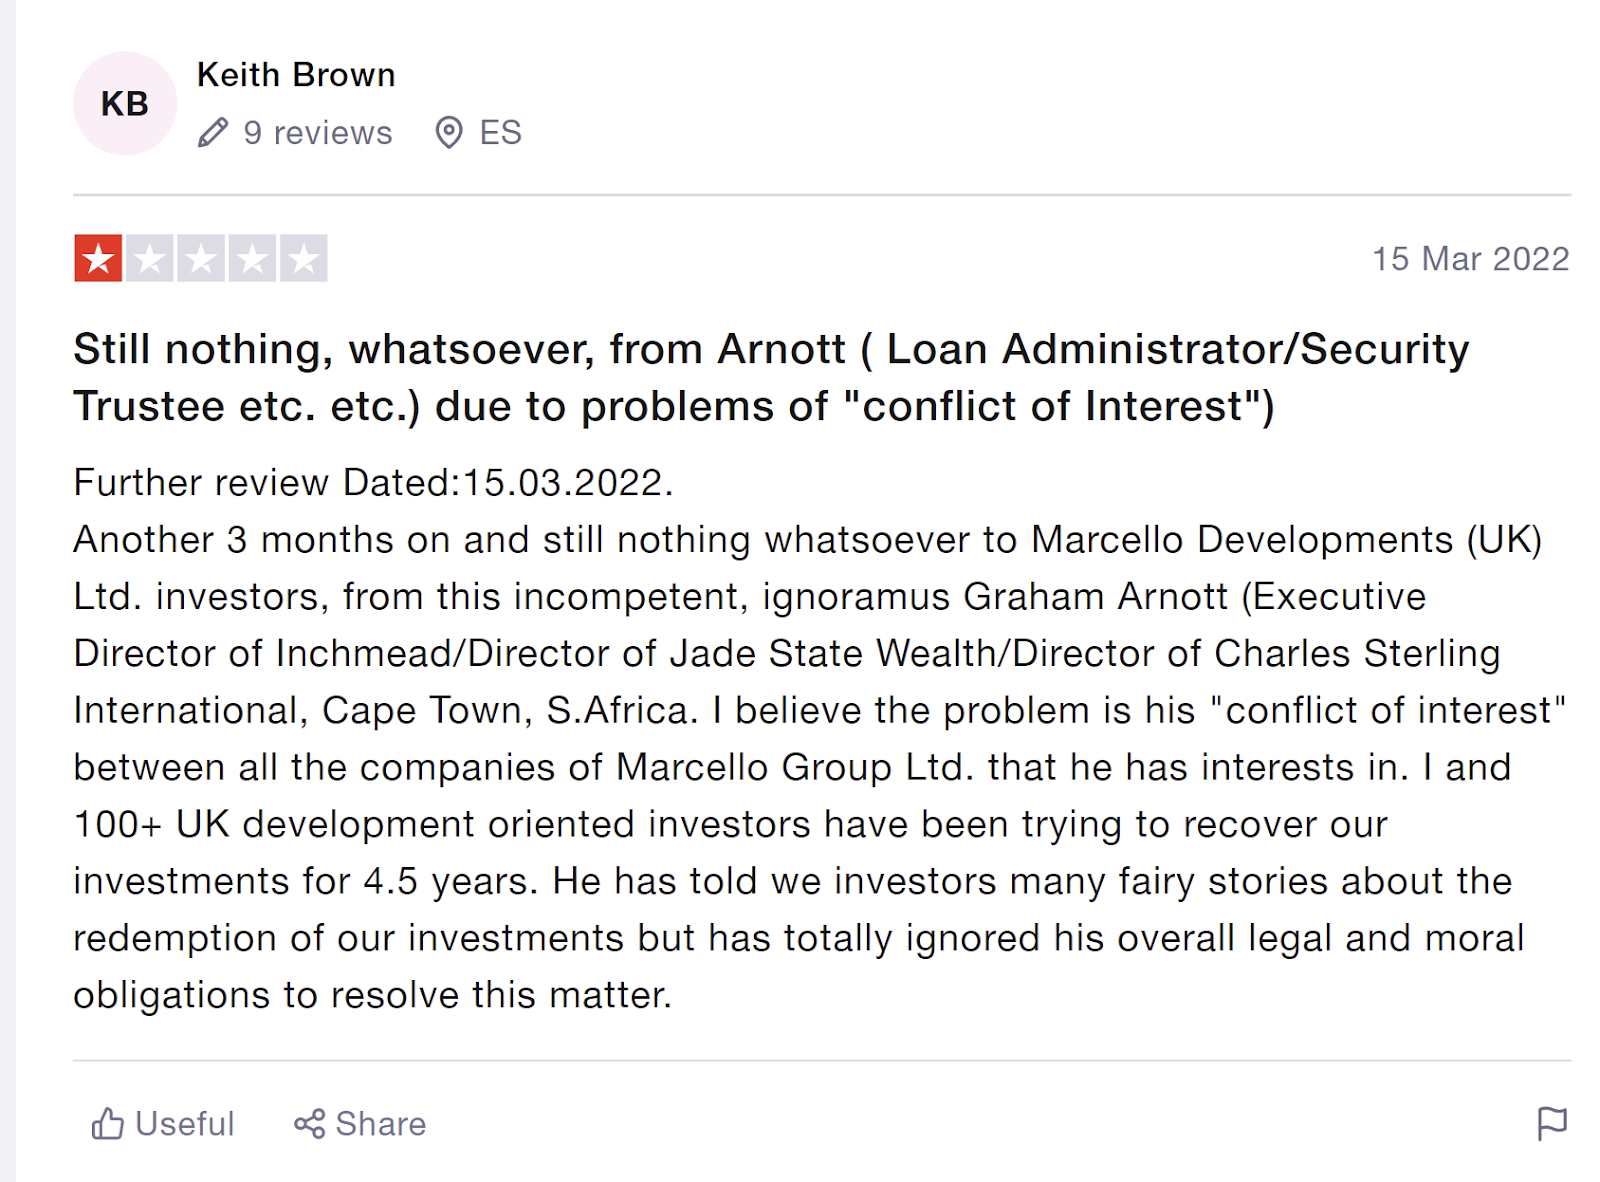The image size is (1600, 1182).
Task: Click the 15 Mar 2022 review date
Action: (1470, 259)
